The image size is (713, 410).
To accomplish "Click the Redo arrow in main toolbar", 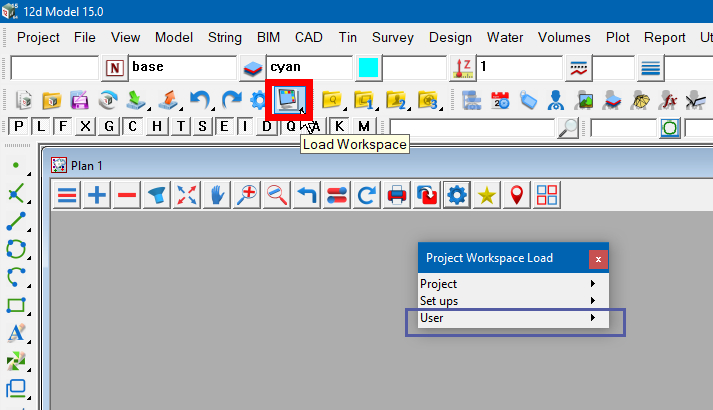I will tap(231, 100).
